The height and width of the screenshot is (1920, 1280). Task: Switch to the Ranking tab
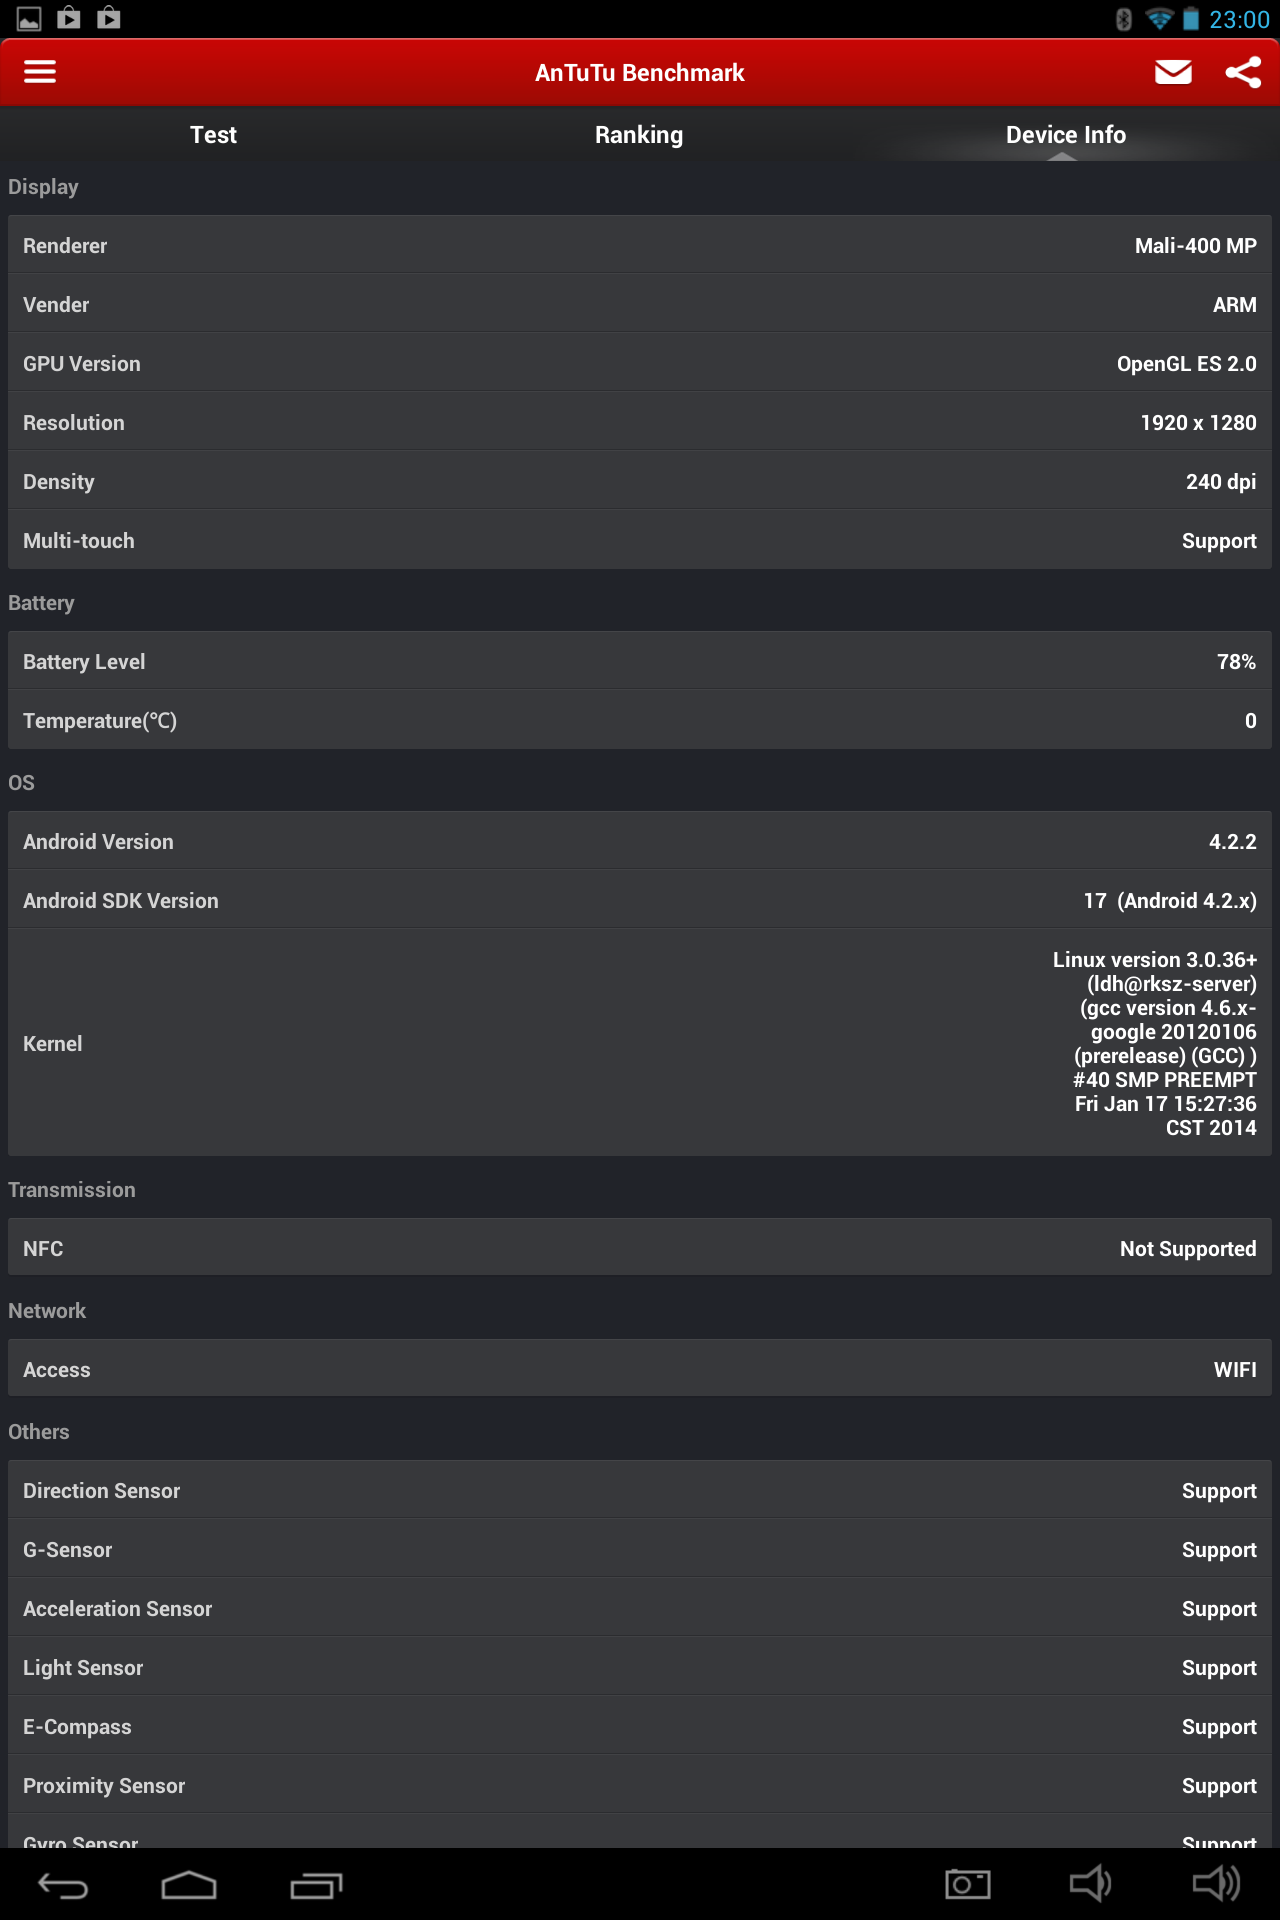point(639,135)
